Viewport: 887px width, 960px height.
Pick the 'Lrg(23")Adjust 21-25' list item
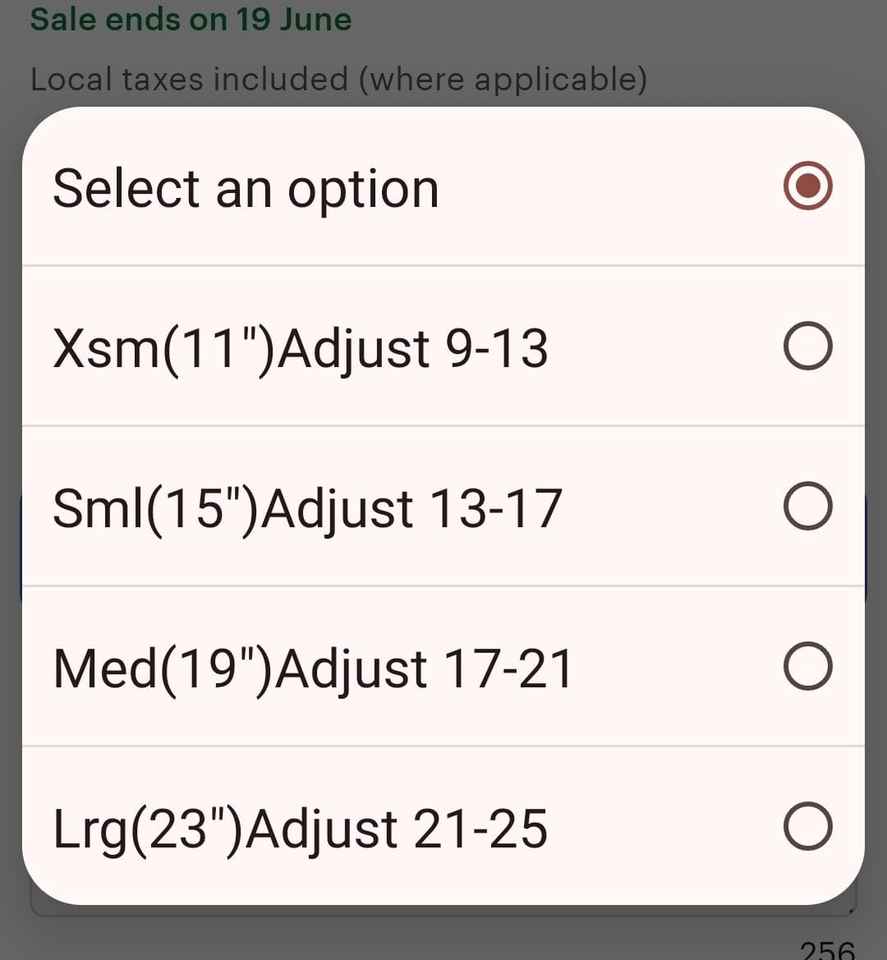tap(300, 829)
